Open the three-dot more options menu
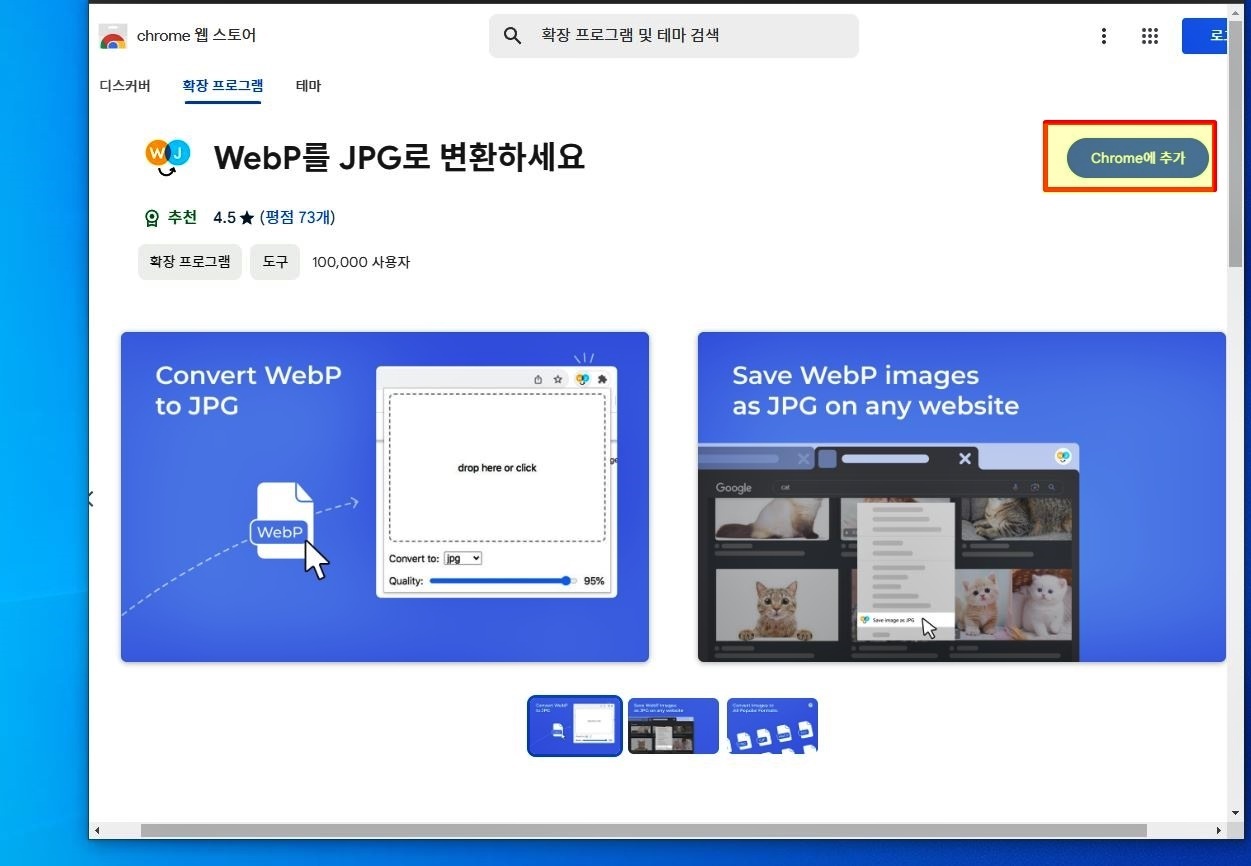 (x=1104, y=36)
